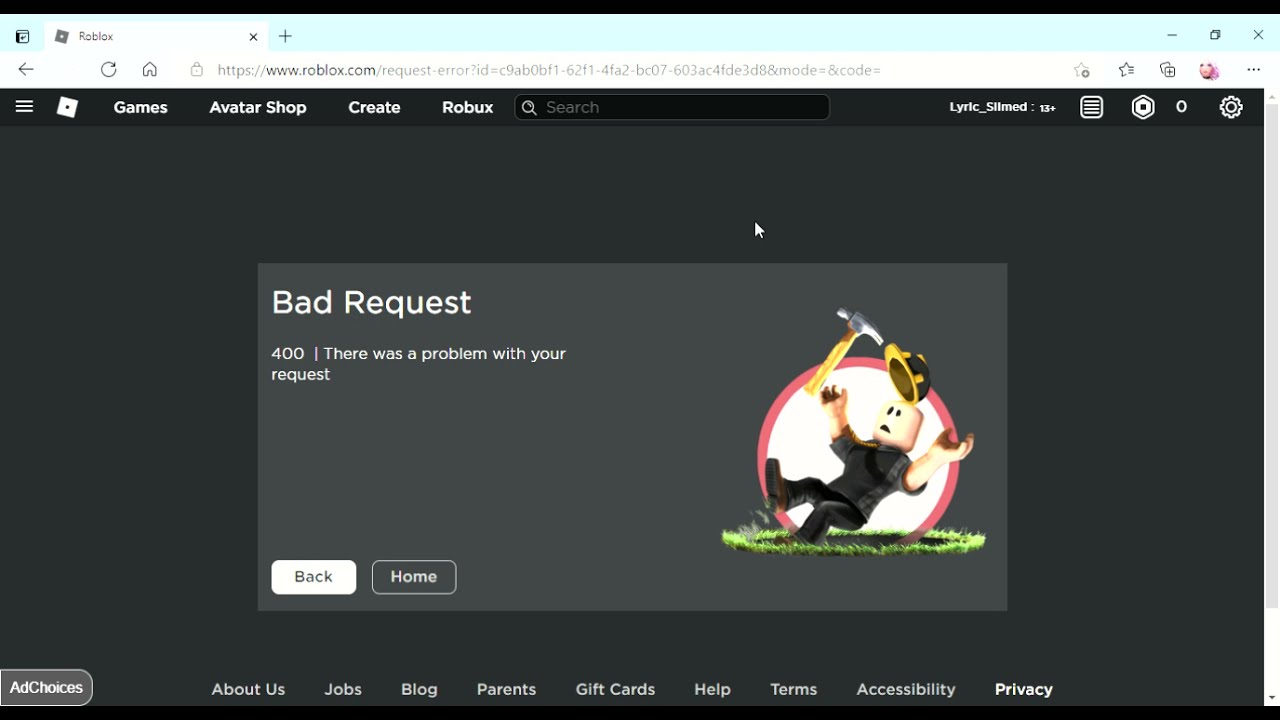Open the browser profile avatar

click(1210, 70)
